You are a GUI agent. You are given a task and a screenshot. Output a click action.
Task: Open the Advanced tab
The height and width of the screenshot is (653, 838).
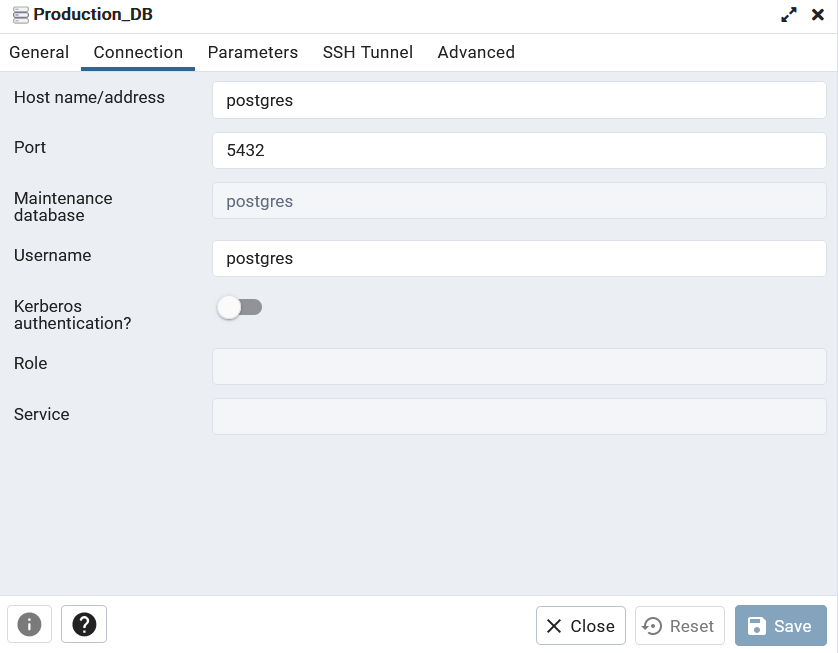pos(476,52)
